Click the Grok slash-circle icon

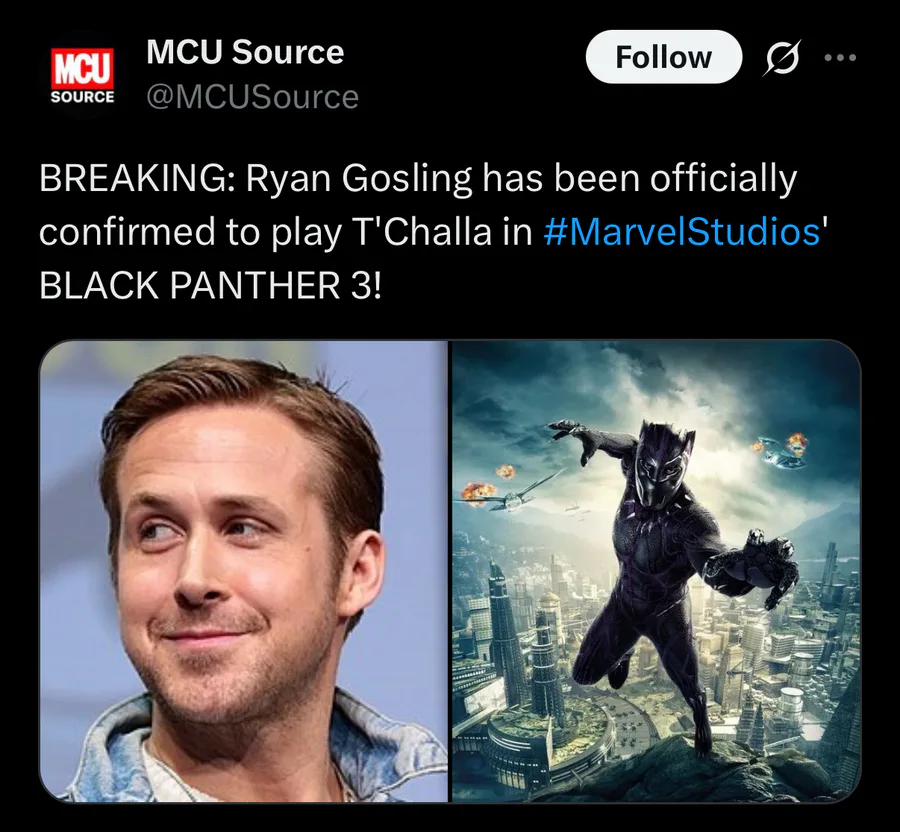(782, 57)
